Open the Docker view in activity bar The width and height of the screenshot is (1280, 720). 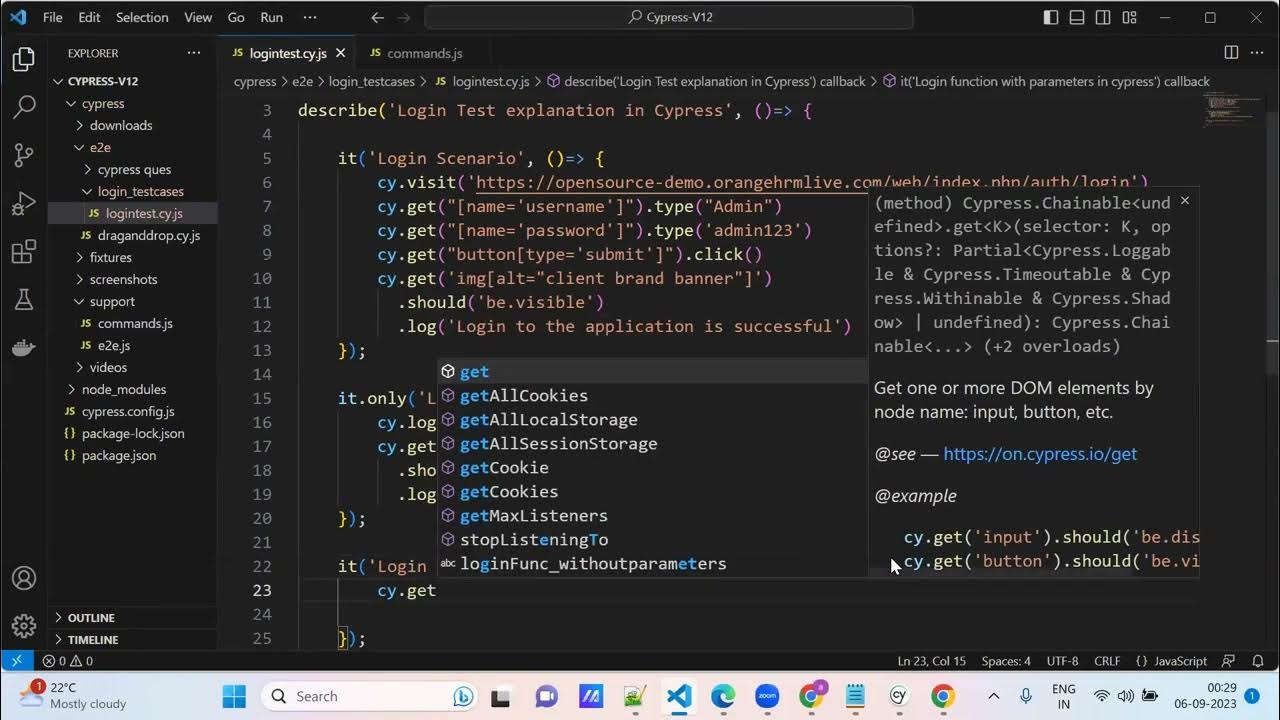24,347
